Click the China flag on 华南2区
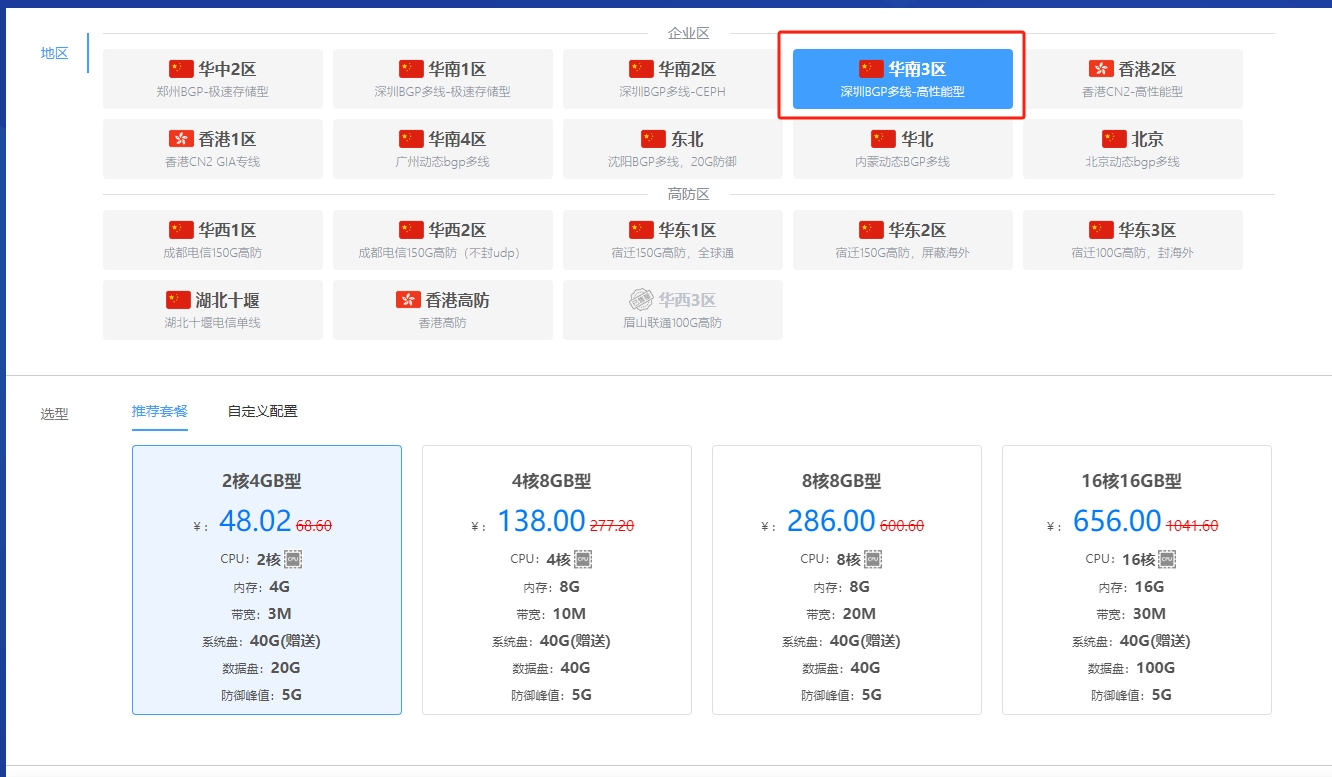The width and height of the screenshot is (1332, 777). [641, 69]
